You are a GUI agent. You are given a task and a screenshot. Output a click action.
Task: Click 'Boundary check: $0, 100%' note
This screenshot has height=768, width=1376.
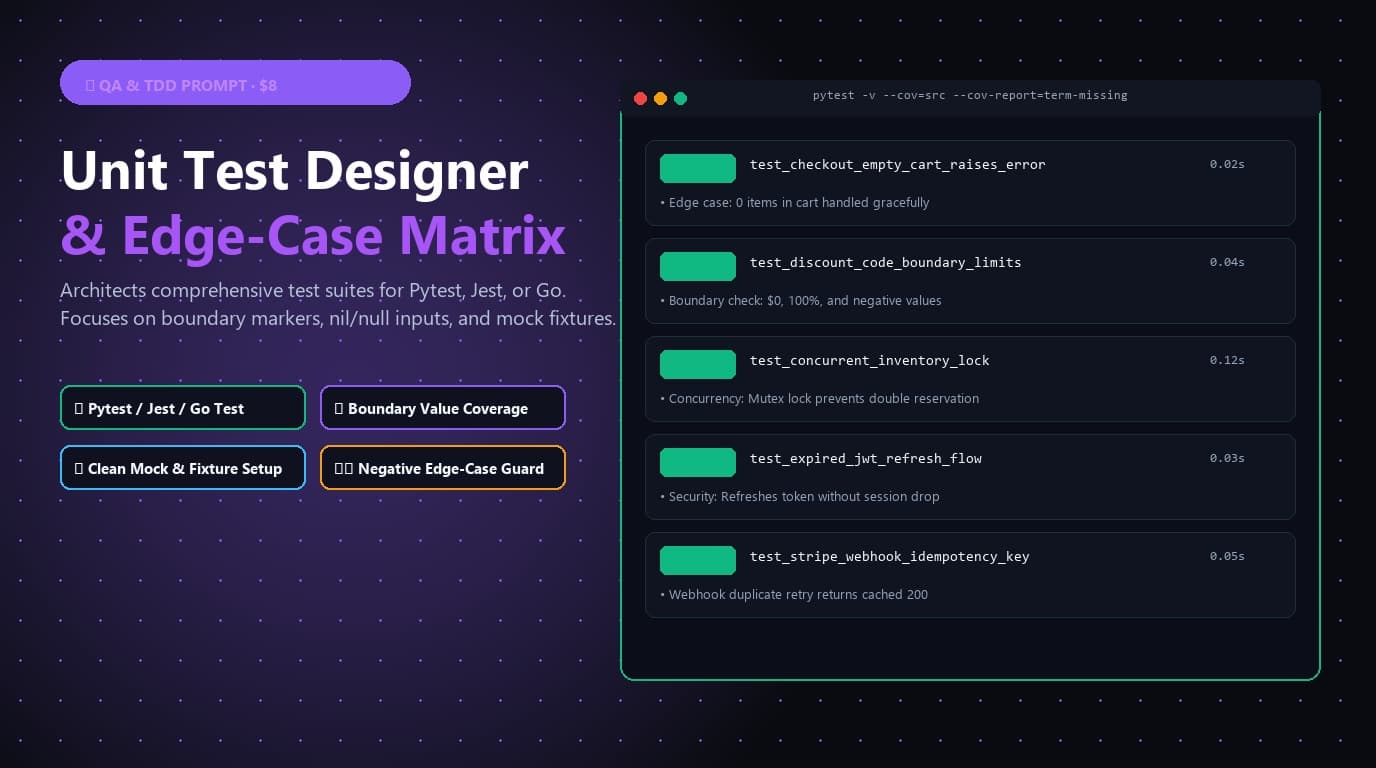[x=801, y=301]
